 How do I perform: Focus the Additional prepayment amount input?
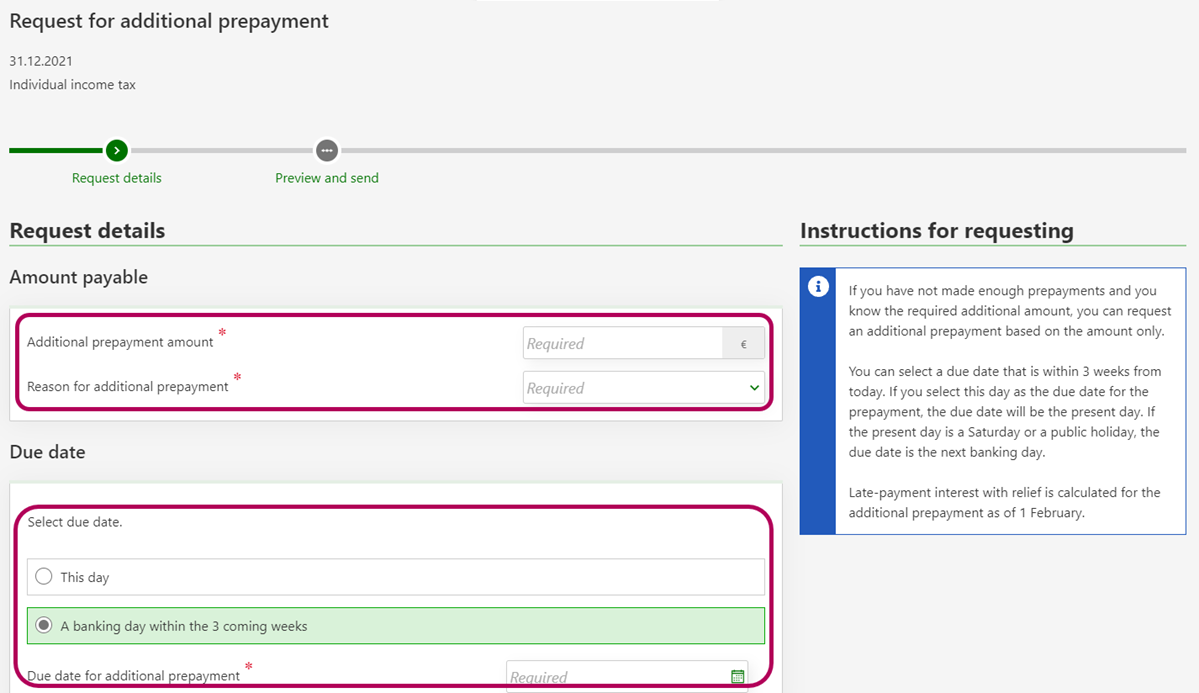click(x=622, y=344)
